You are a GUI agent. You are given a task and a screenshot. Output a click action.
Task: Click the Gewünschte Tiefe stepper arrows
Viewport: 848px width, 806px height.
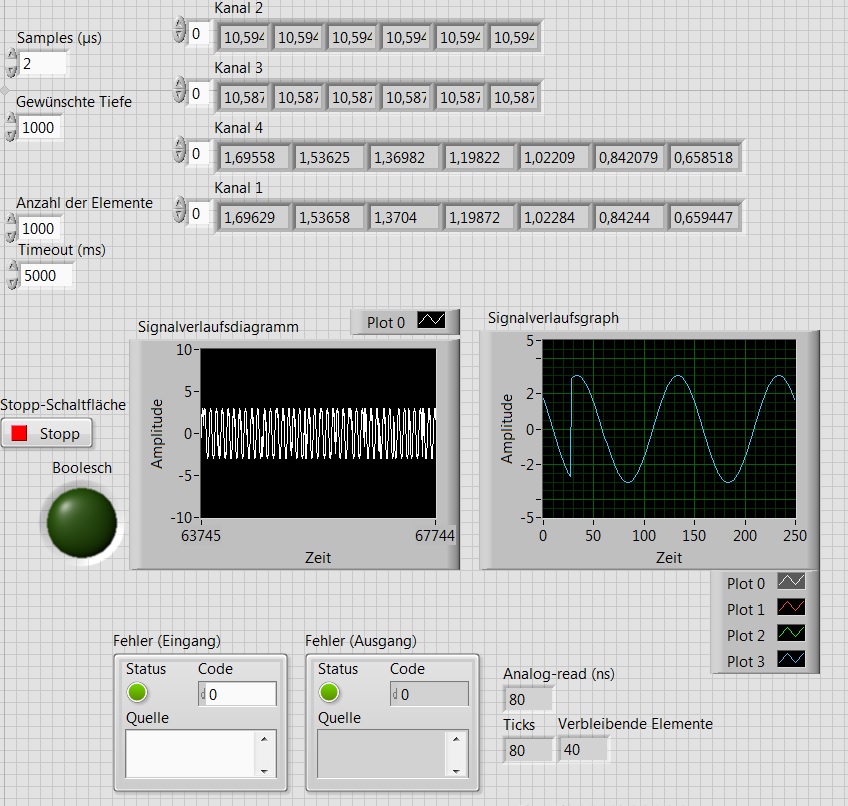point(12,128)
